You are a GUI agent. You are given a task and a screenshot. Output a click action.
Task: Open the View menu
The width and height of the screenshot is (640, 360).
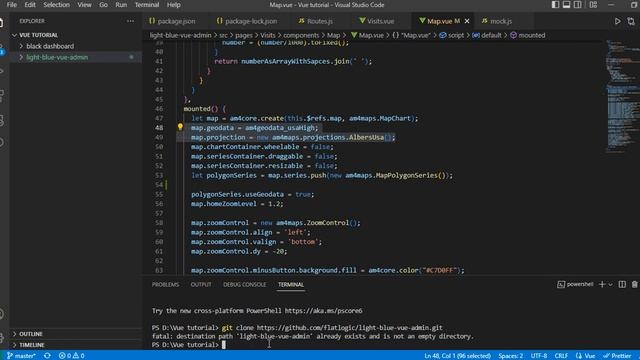pos(84,5)
